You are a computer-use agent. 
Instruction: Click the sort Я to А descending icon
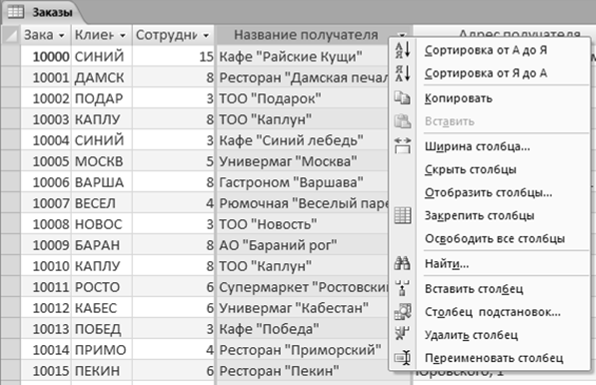[403, 73]
